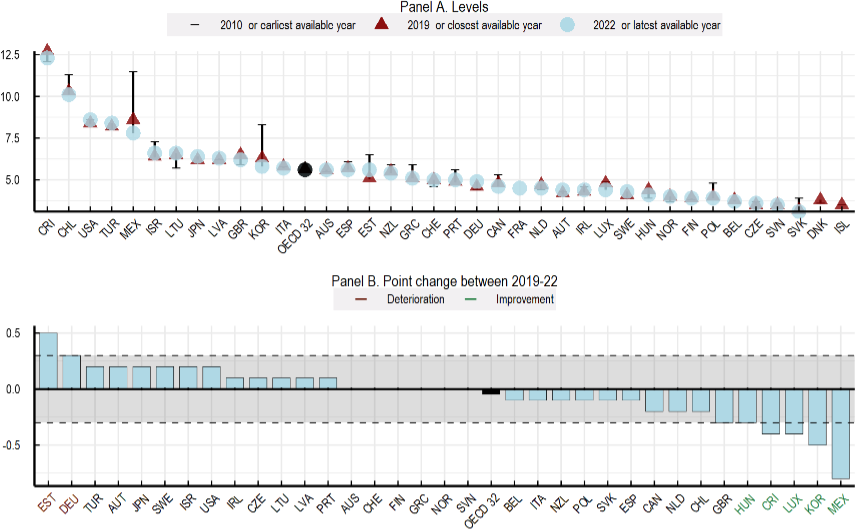The image size is (866, 530).
Task: Select the tallest EST bar in Panel B
Action: (47, 360)
